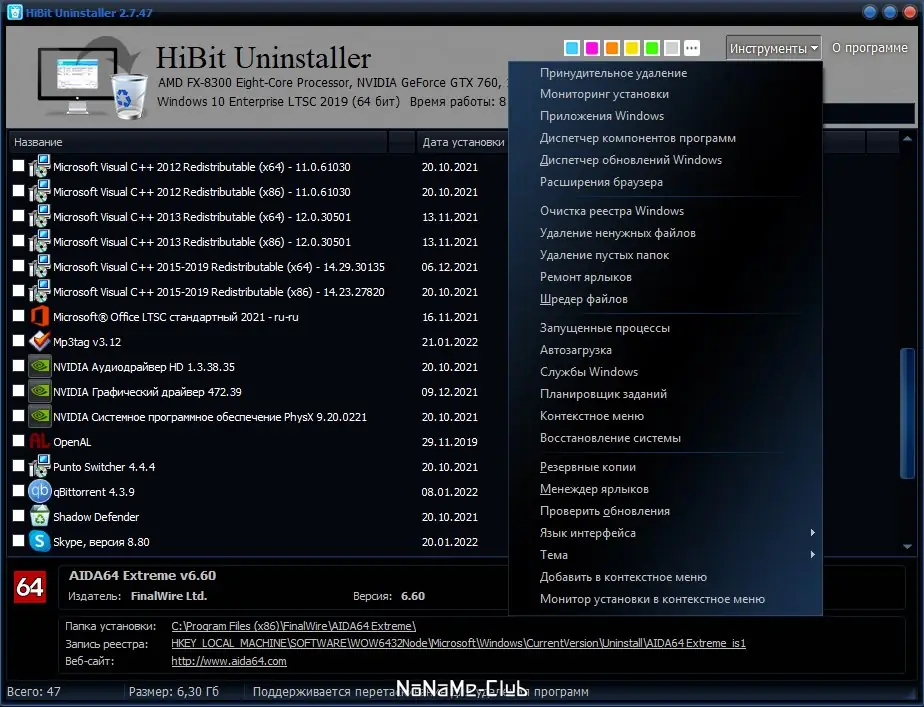924x707 pixels.
Task: Check the Punto Switcher 4.4.4 checkbox
Action: pos(18,465)
